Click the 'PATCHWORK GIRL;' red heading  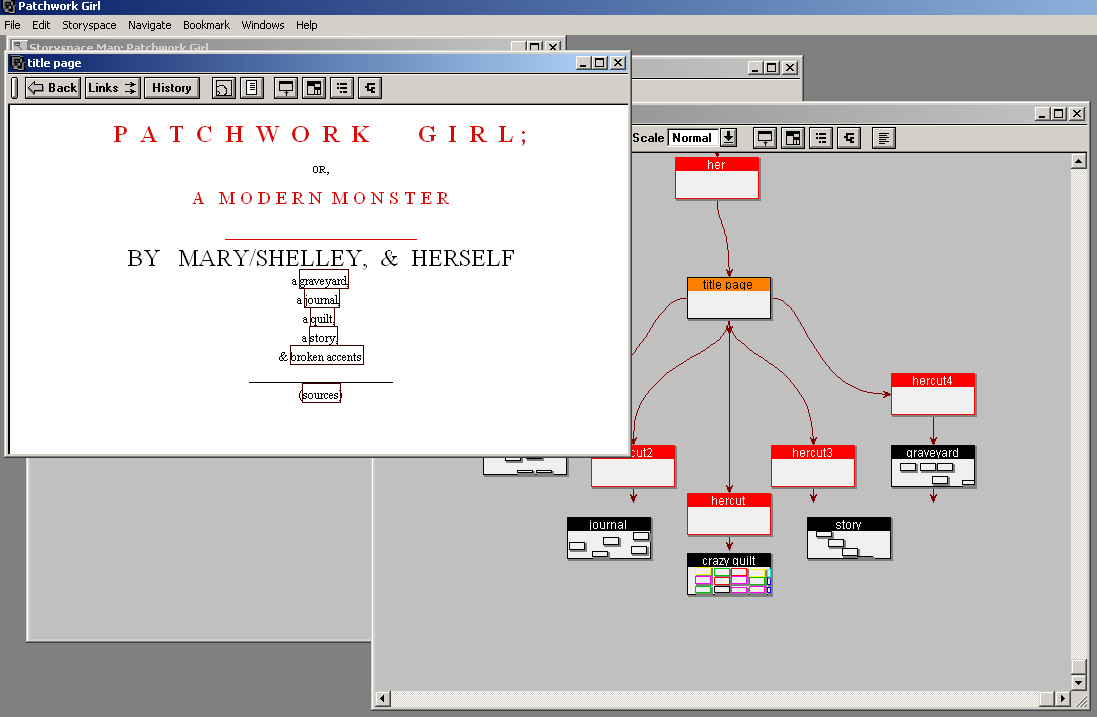tap(320, 134)
